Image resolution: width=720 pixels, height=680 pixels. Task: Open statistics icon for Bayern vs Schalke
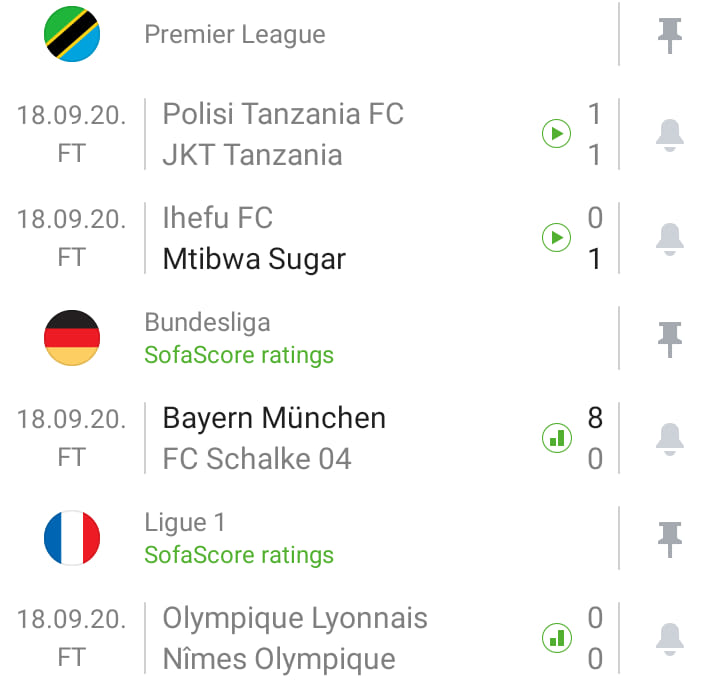(557, 438)
